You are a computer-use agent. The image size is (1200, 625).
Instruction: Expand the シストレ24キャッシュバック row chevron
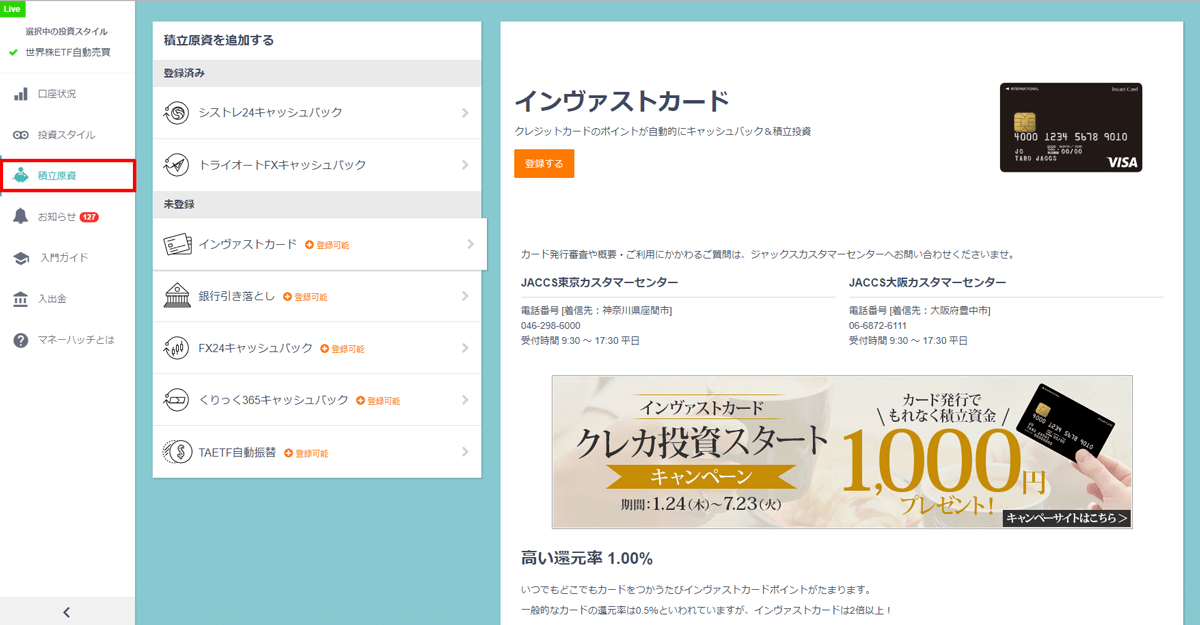tap(466, 113)
